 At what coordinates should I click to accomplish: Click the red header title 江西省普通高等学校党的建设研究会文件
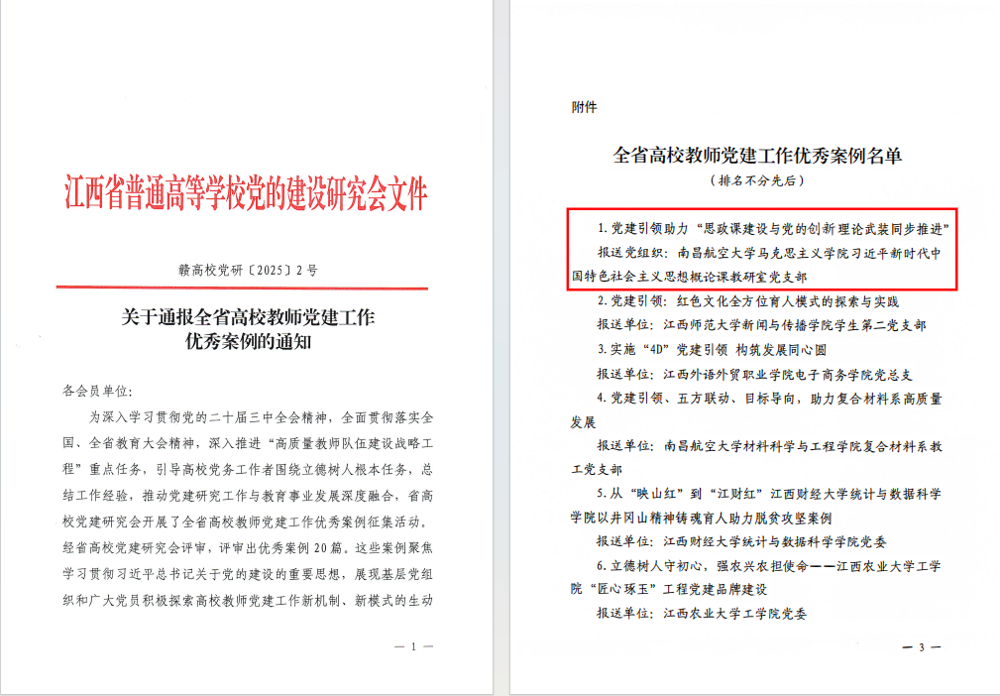pos(245,192)
